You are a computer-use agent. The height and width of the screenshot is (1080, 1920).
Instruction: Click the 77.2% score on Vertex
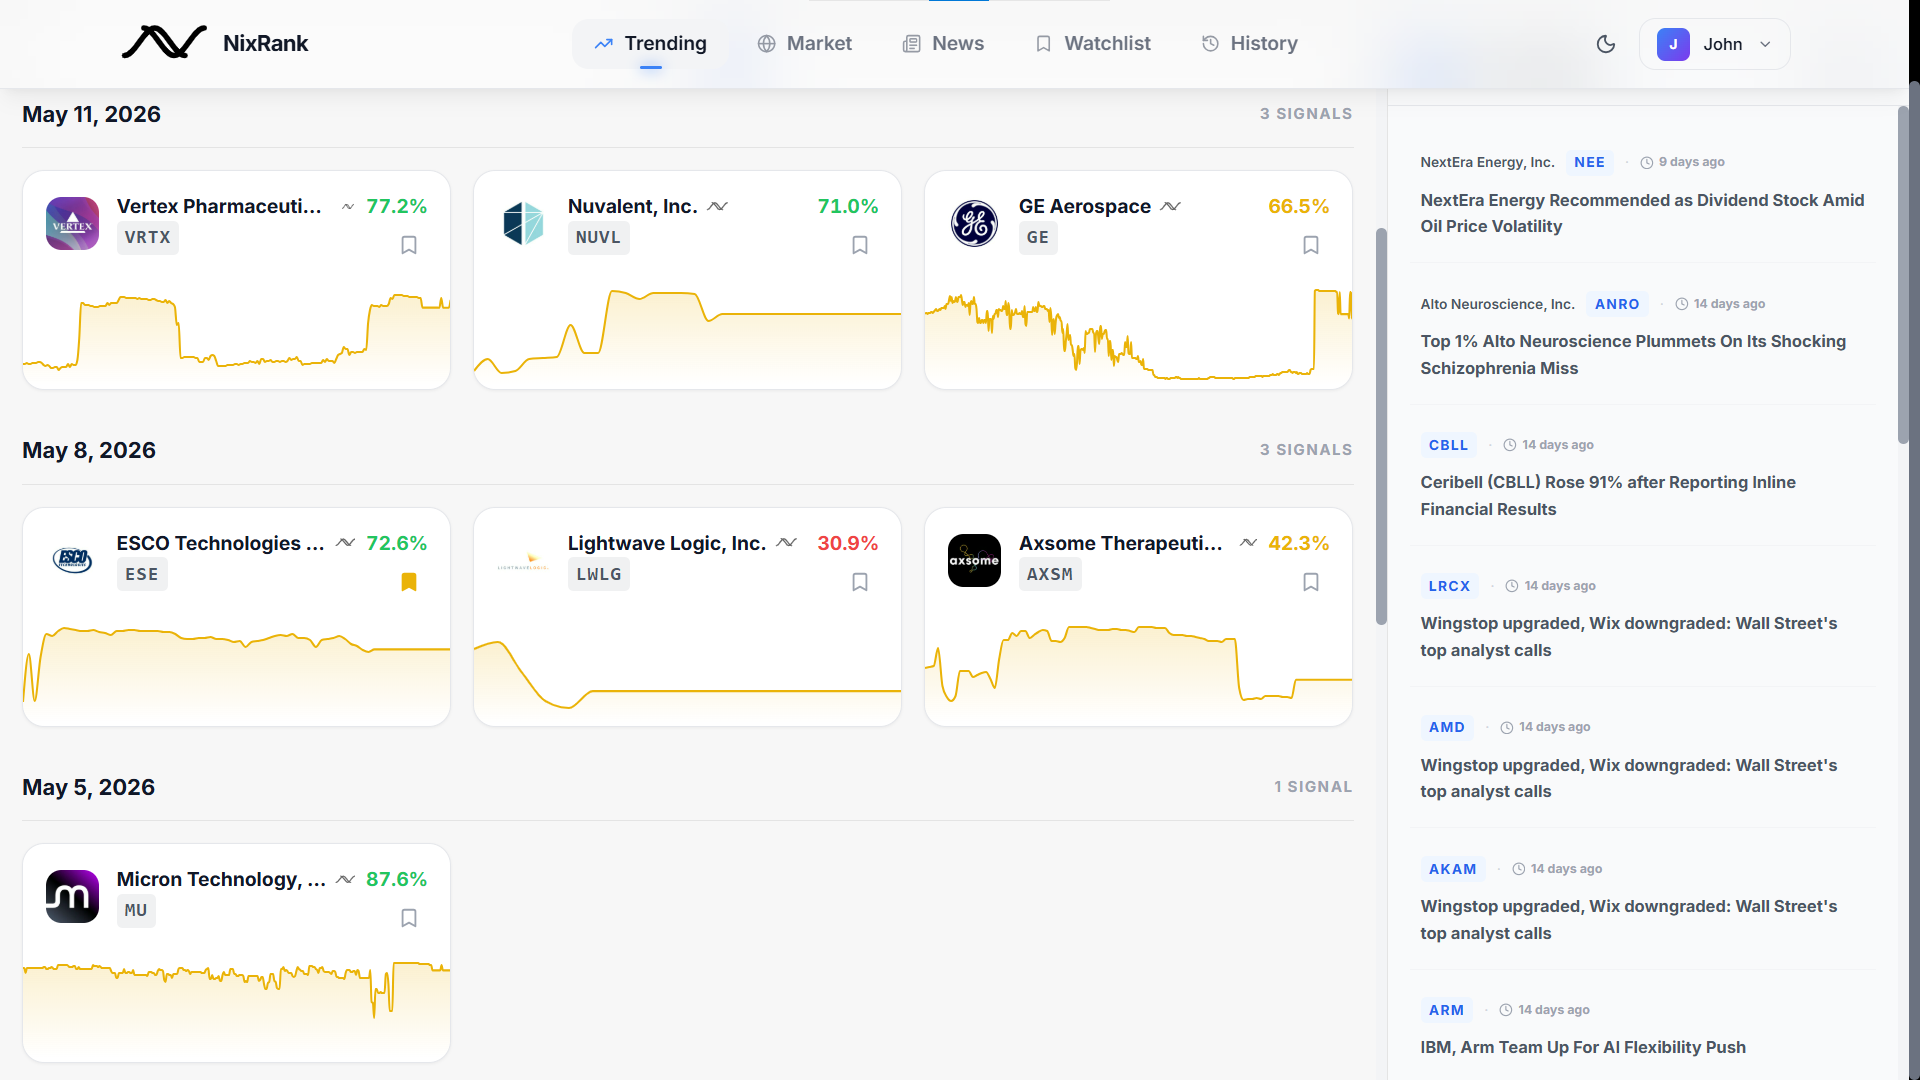[396, 206]
